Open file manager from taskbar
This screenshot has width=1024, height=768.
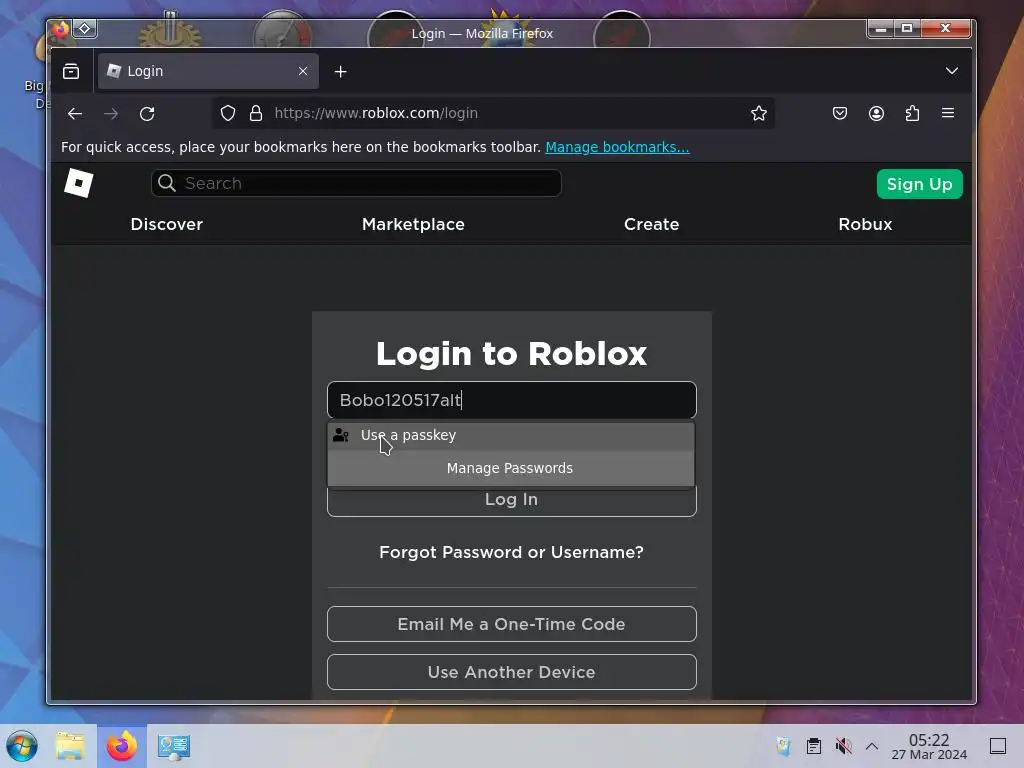point(71,746)
